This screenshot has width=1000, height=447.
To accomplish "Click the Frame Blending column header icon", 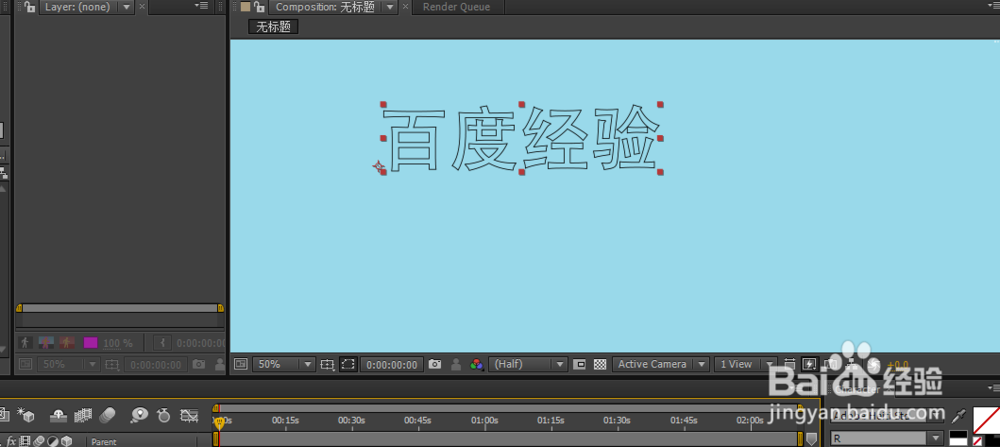I will coord(26,441).
